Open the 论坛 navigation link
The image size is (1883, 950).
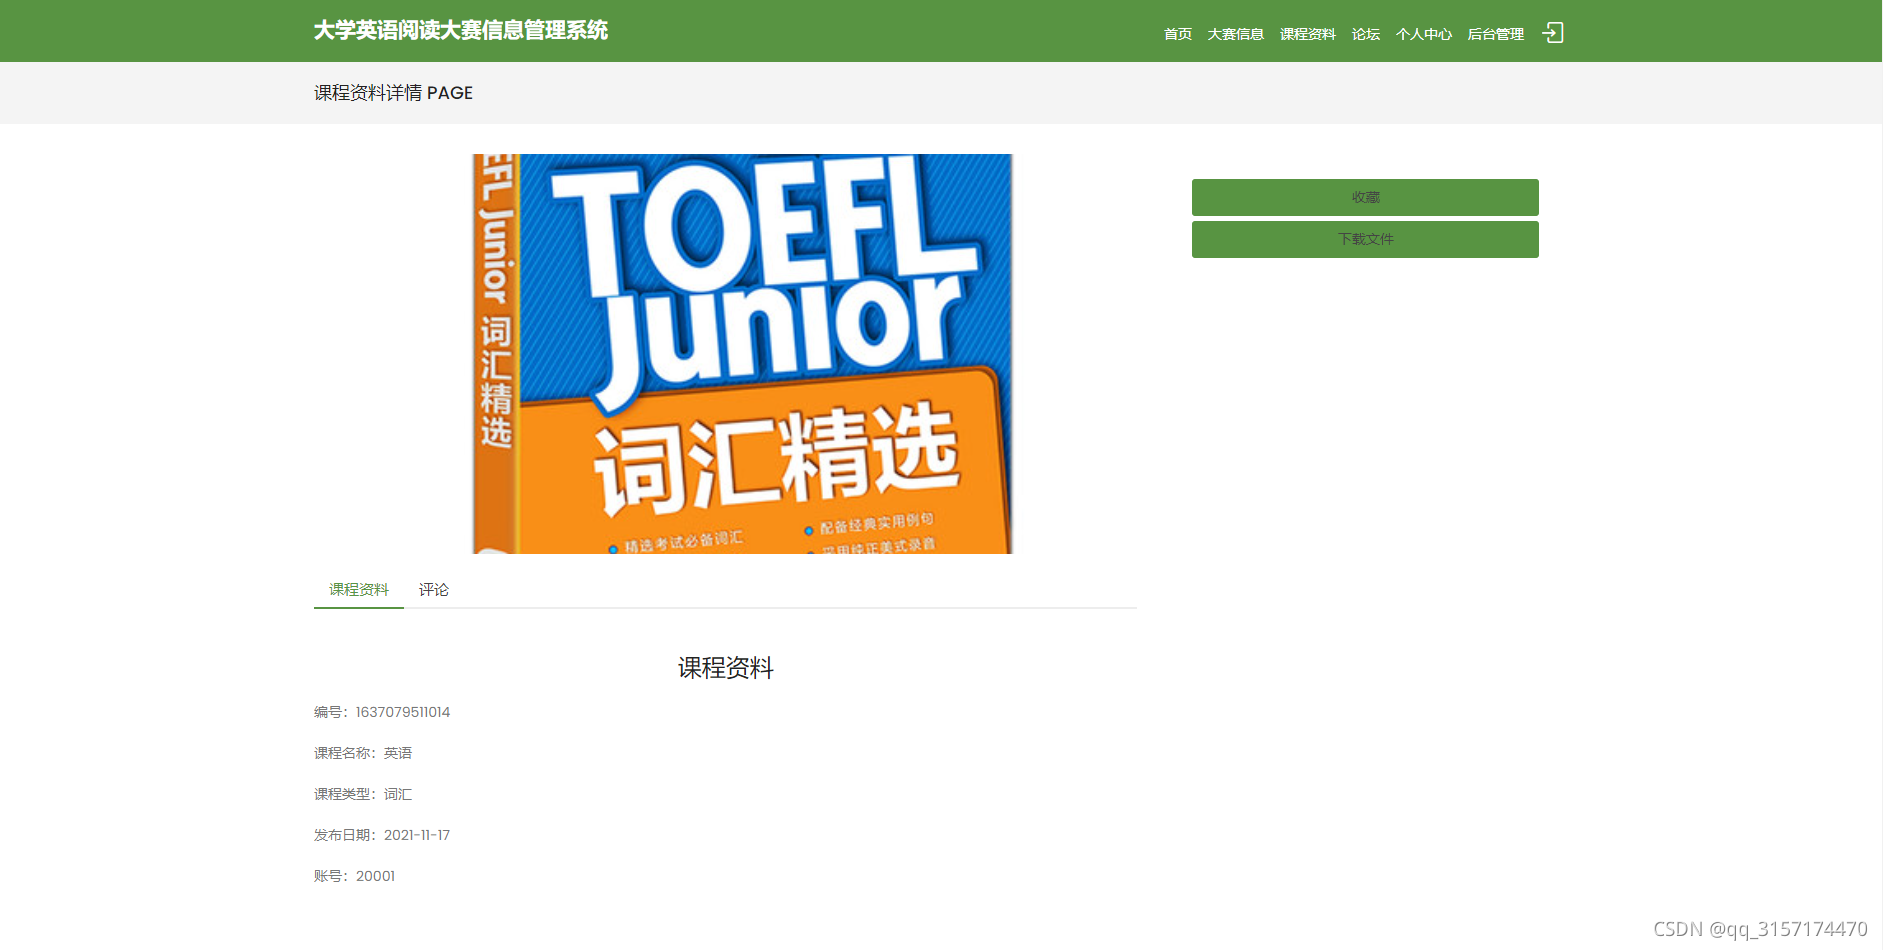click(x=1366, y=34)
